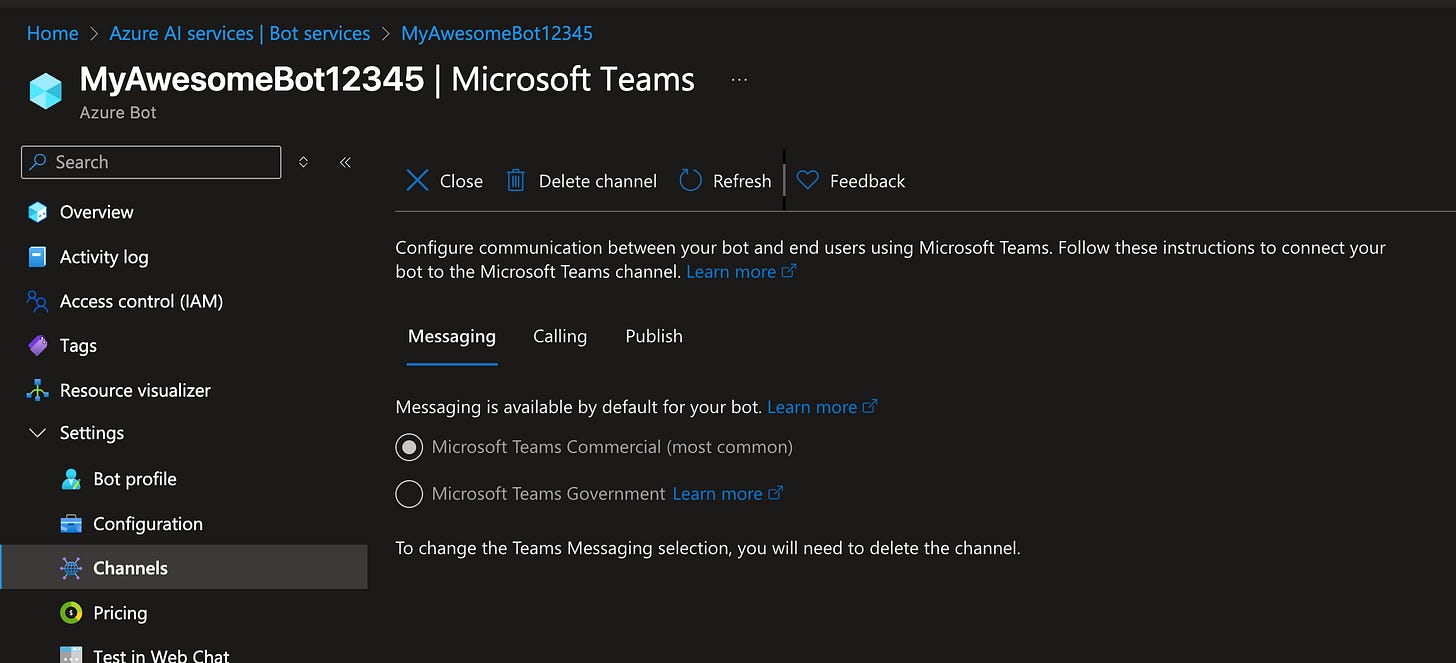Open Learn more link after channel instructions
The height and width of the screenshot is (663, 1456).
[741, 272]
